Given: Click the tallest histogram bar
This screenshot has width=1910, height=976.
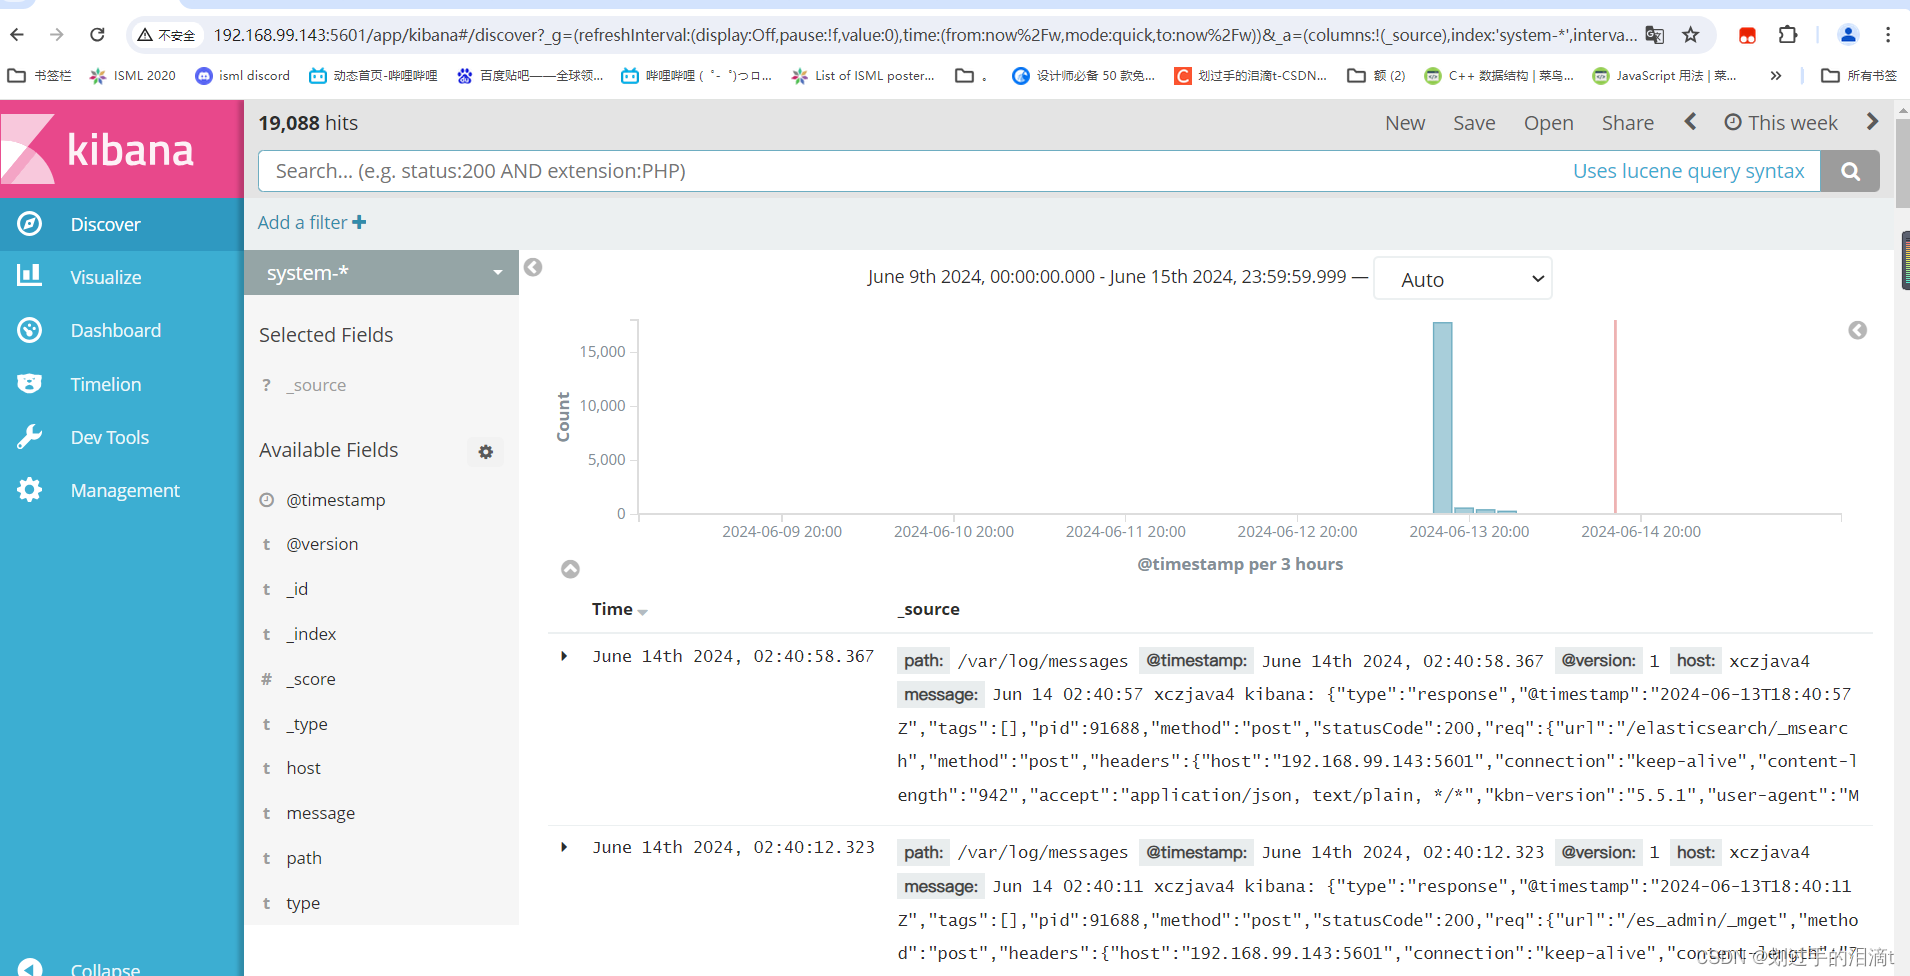Looking at the screenshot, I should click(x=1442, y=417).
